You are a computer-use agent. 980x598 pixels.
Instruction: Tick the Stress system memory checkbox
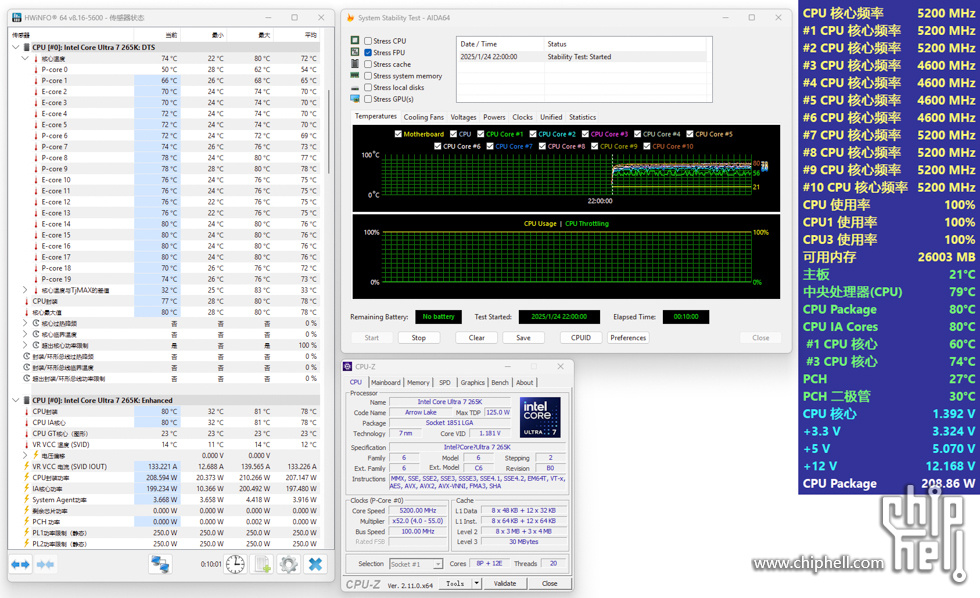(368, 76)
